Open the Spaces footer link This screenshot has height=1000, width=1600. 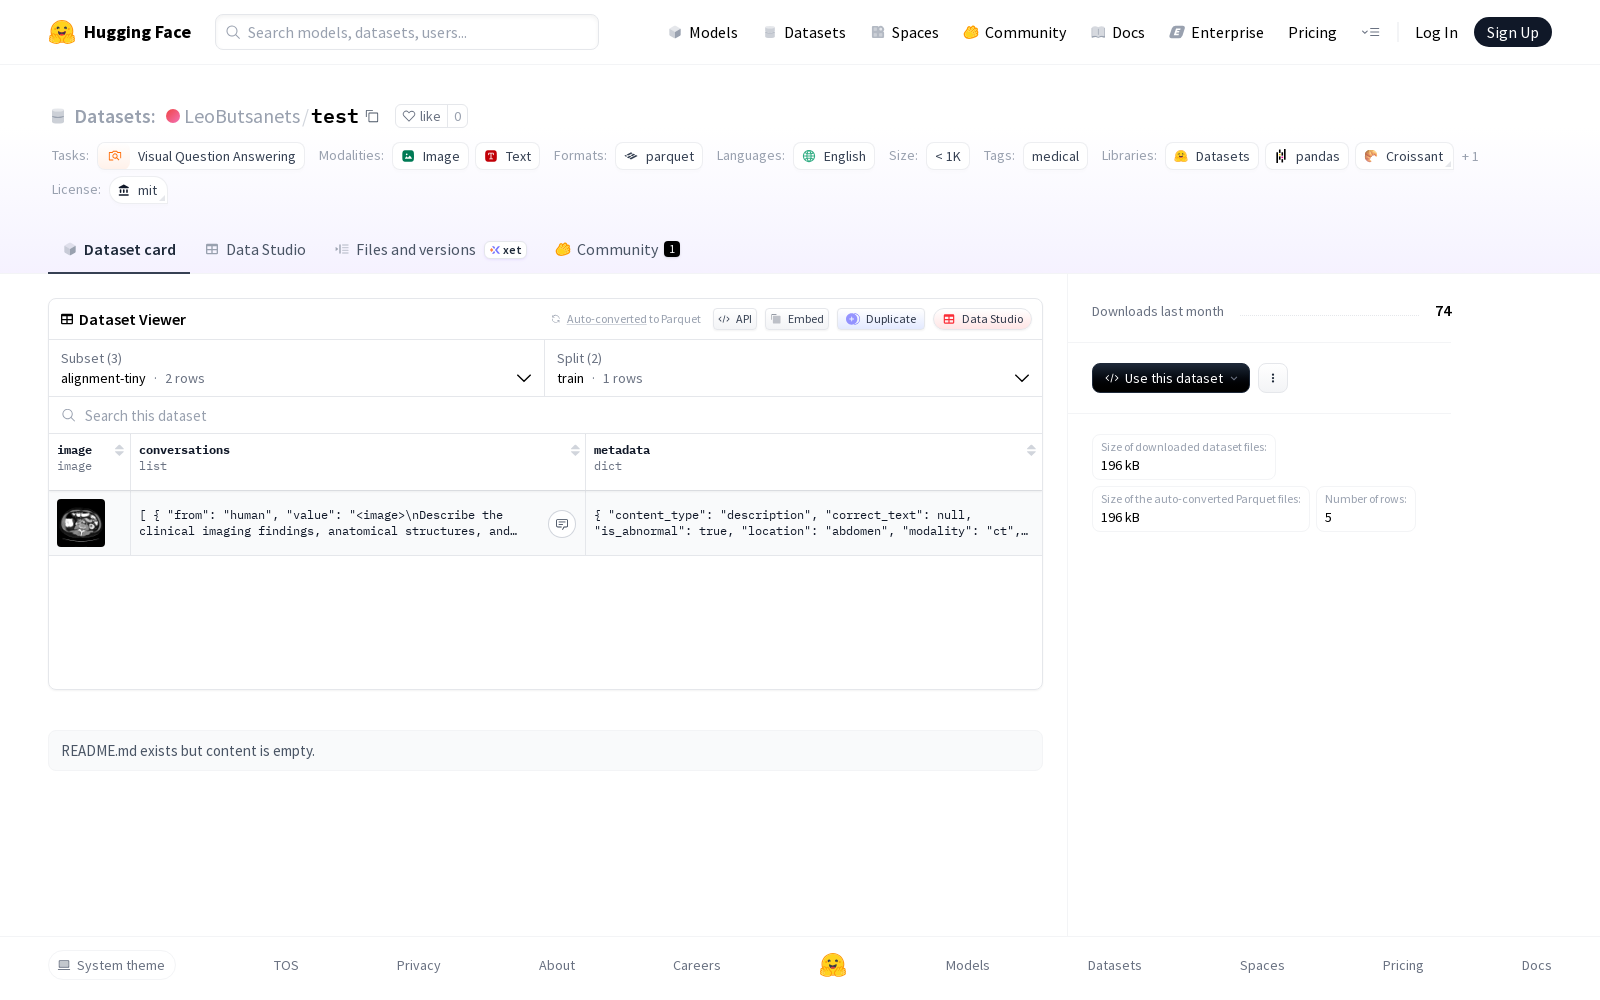click(1262, 965)
